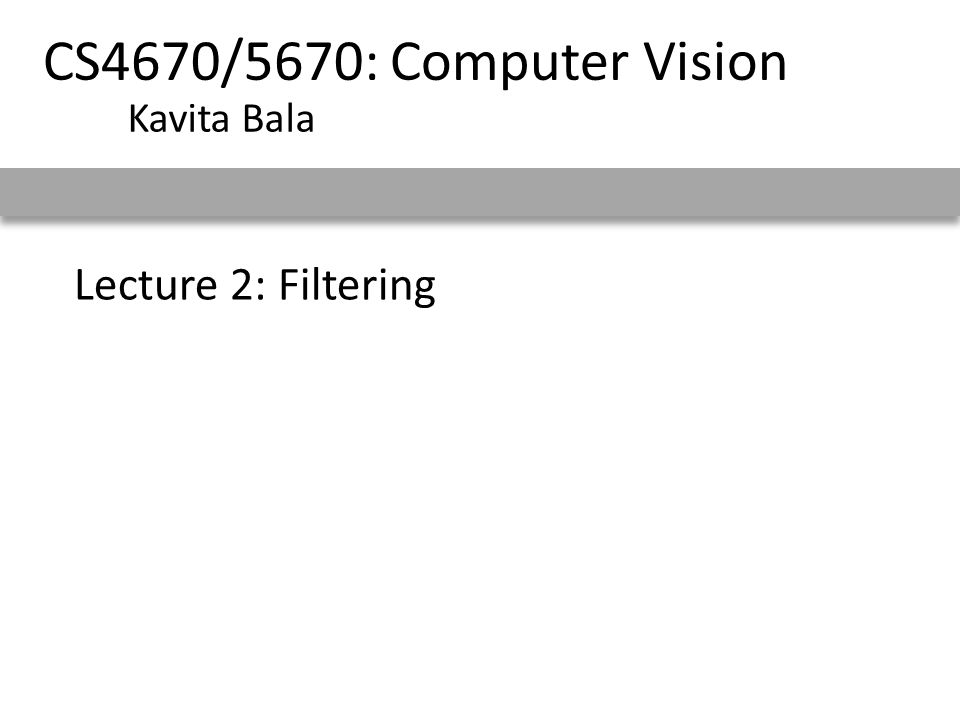Click the letter L in Lecture
This screenshot has width=960, height=720.
[84, 285]
